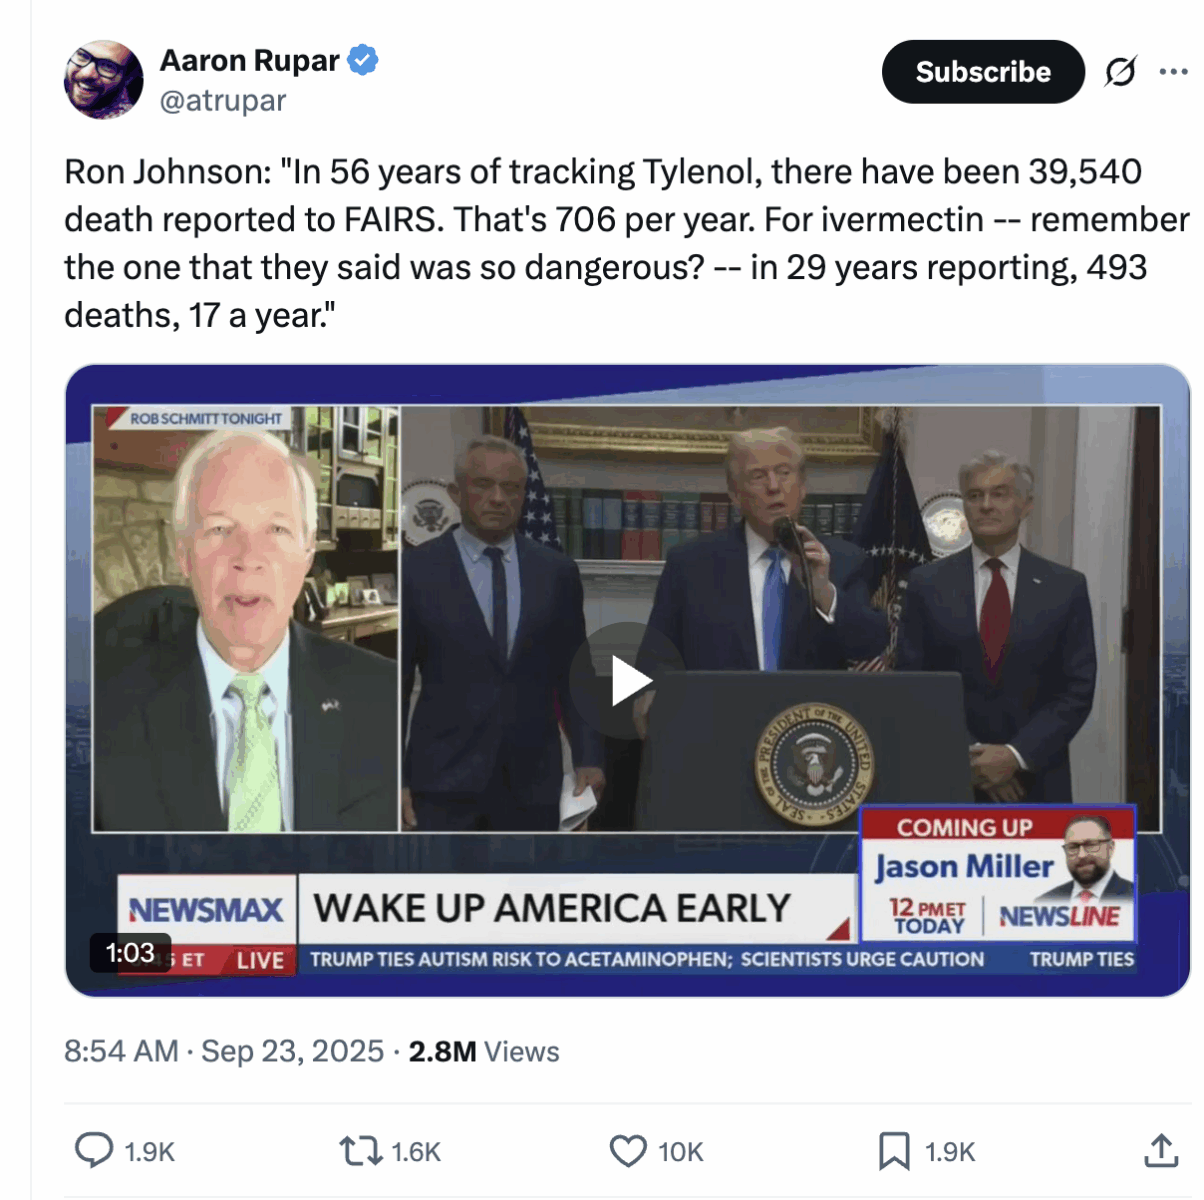Click the Subscribe button
The width and height of the screenshot is (1204, 1200).
coord(983,72)
